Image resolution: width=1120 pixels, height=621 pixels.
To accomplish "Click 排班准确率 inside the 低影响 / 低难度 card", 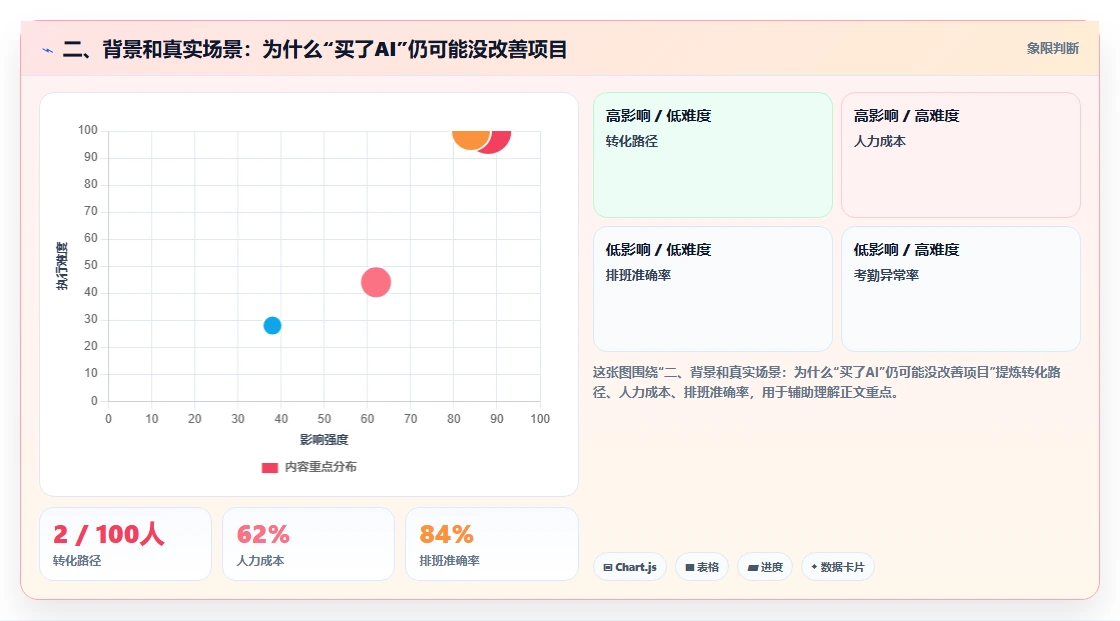I will point(638,275).
